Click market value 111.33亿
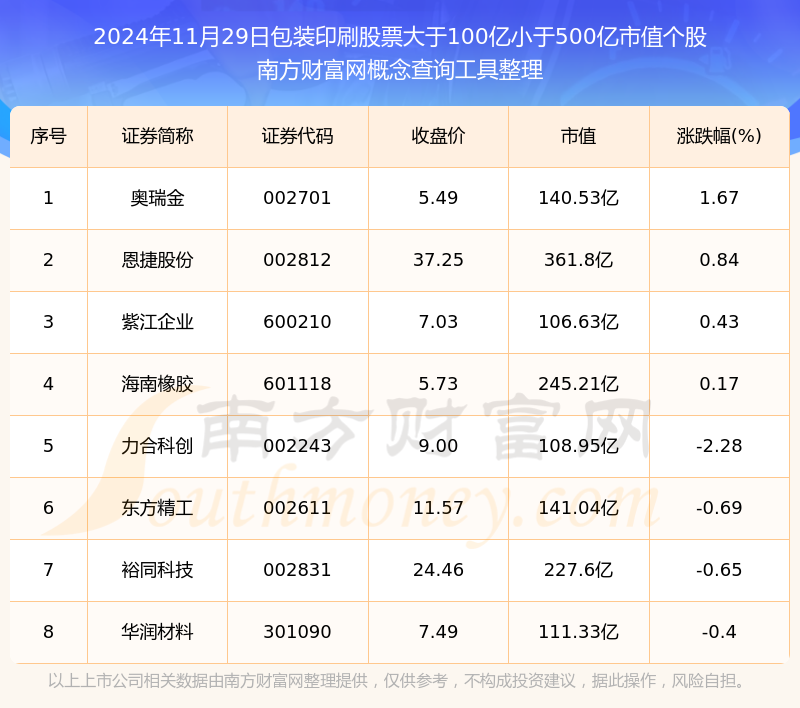The image size is (800, 708). pos(579,632)
